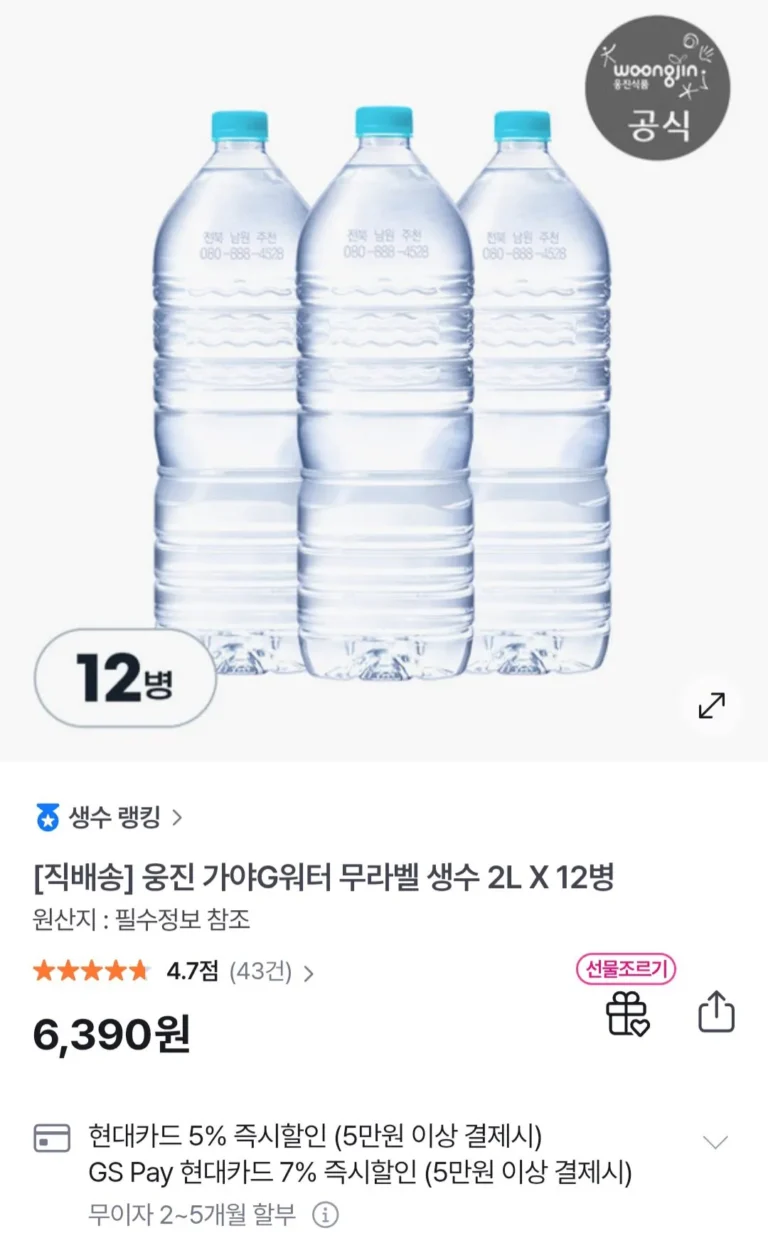Tap the orange star rating icons
The height and width of the screenshot is (1250, 768).
[91, 971]
